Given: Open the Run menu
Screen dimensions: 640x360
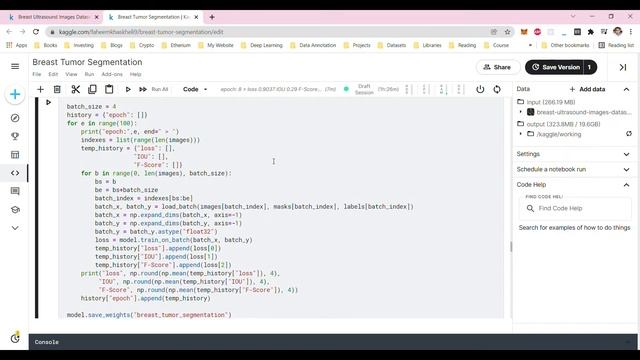Looking at the screenshot, I should pos(89,74).
